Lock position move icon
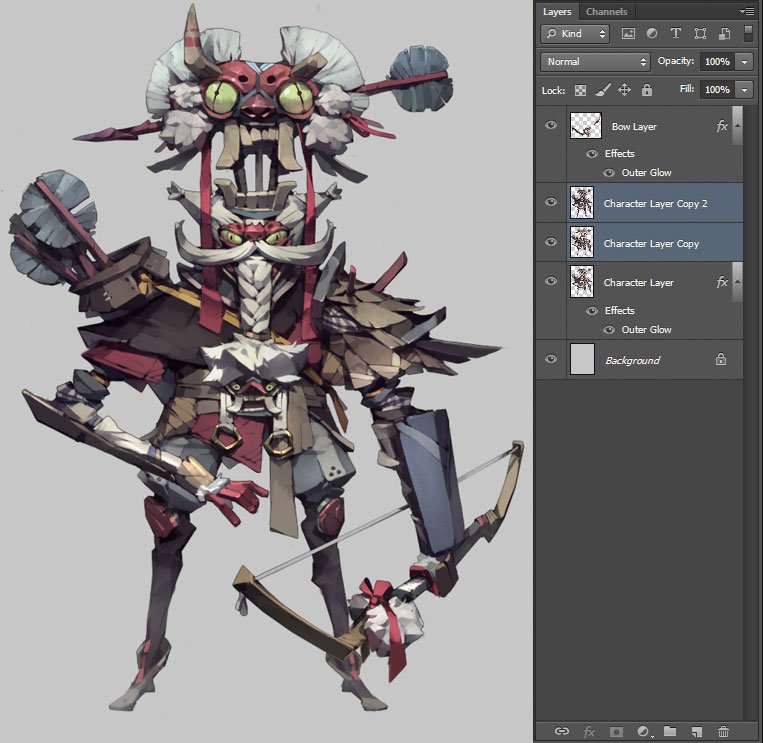This screenshot has width=763, height=743. click(624, 90)
